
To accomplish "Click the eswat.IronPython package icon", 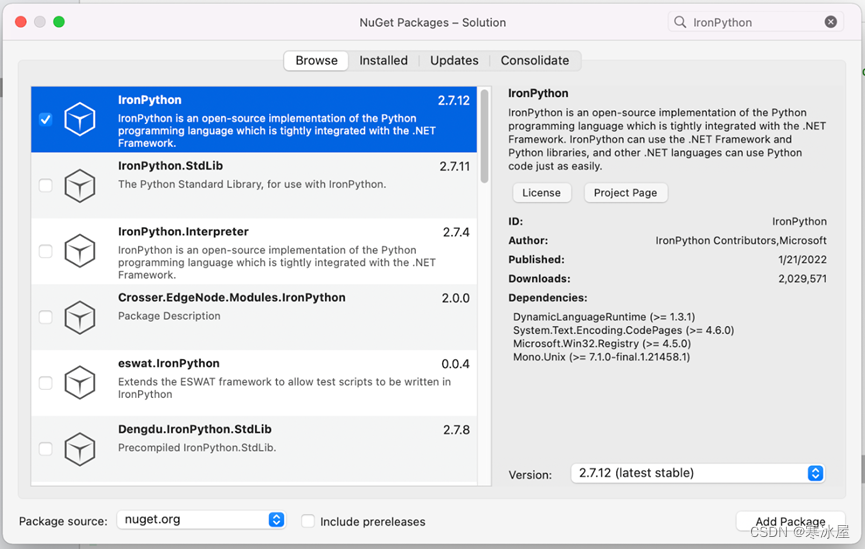I will [80, 383].
